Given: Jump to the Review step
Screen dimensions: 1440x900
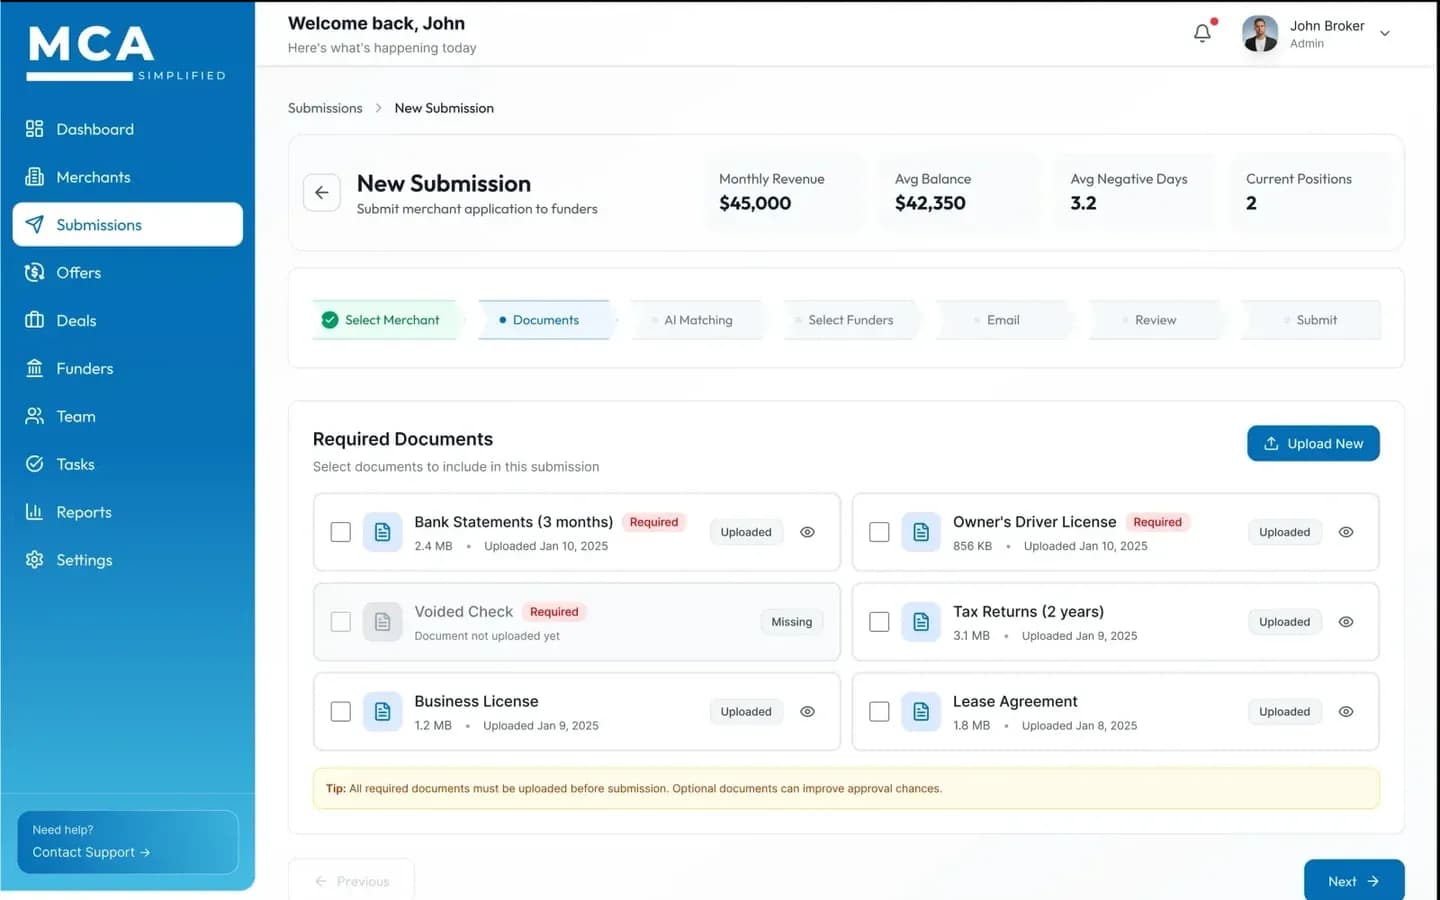Looking at the screenshot, I should [1155, 320].
